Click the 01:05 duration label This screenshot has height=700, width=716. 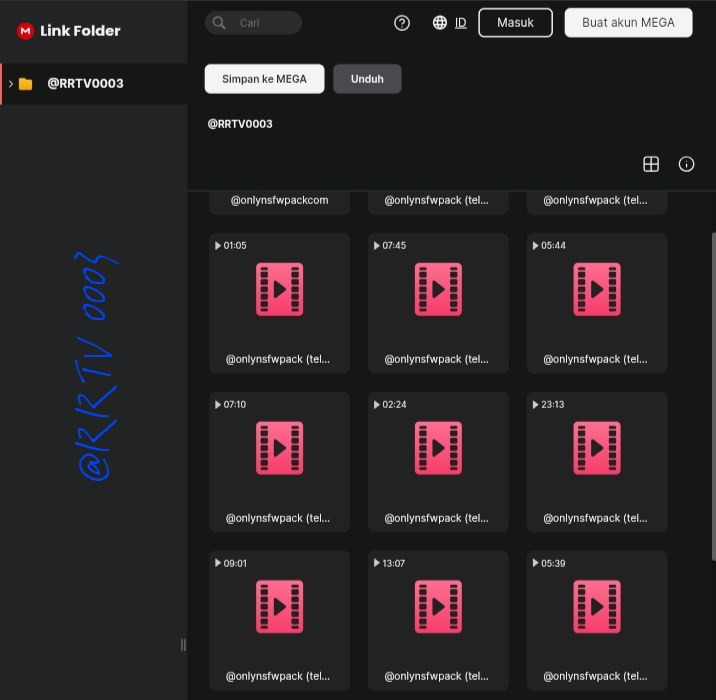(x=235, y=246)
